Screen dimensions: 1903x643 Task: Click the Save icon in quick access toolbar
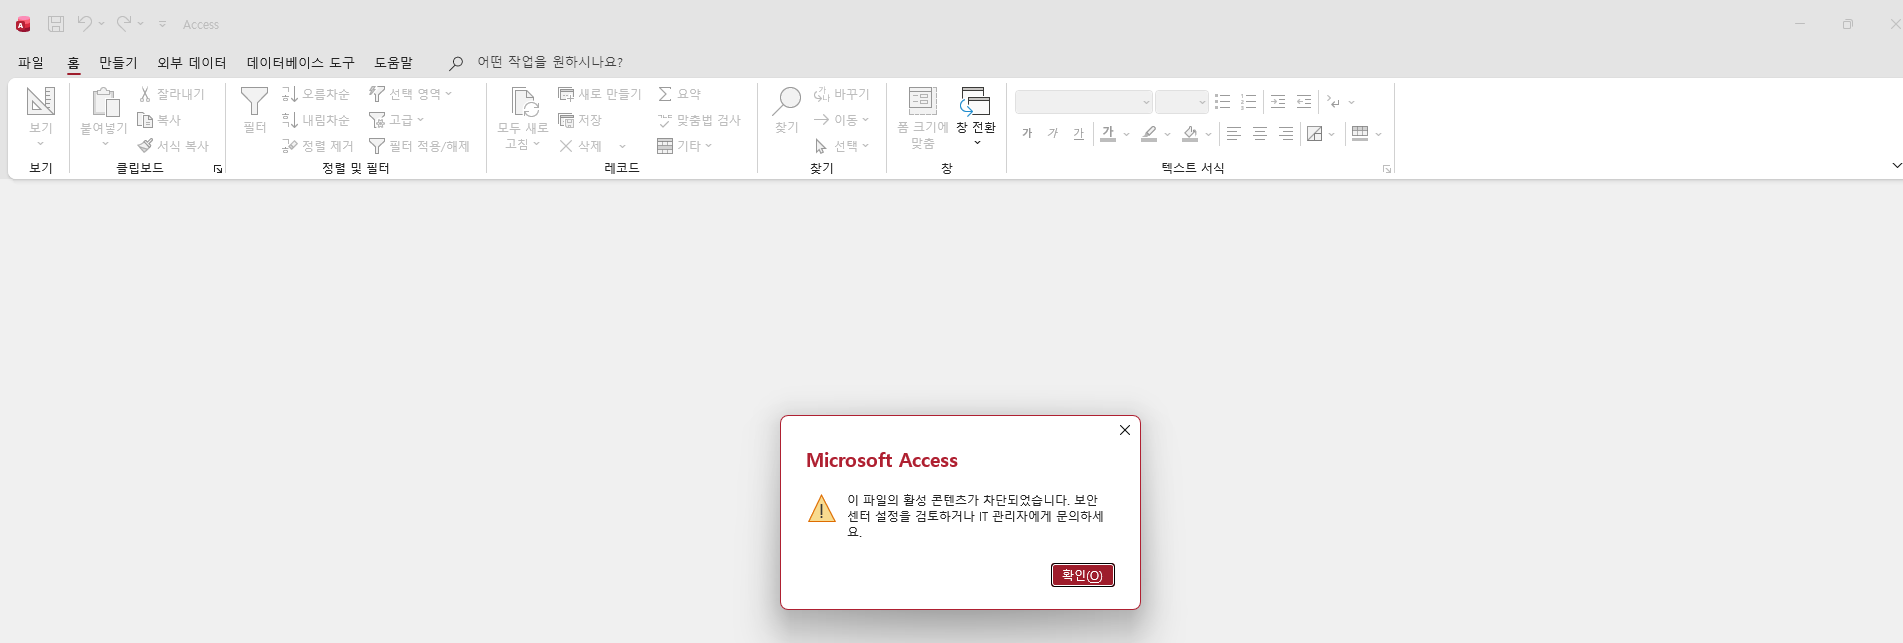[x=56, y=24]
